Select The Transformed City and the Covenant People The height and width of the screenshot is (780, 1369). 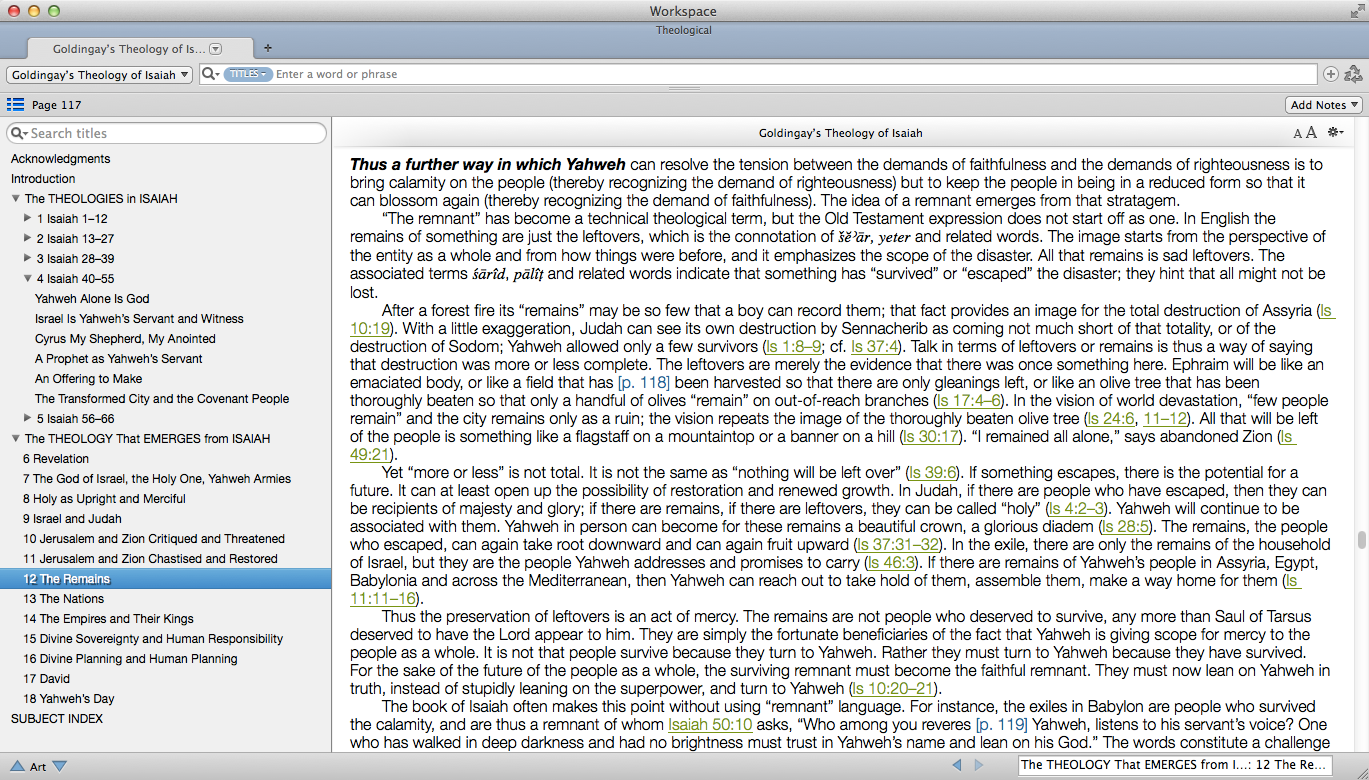click(162, 399)
